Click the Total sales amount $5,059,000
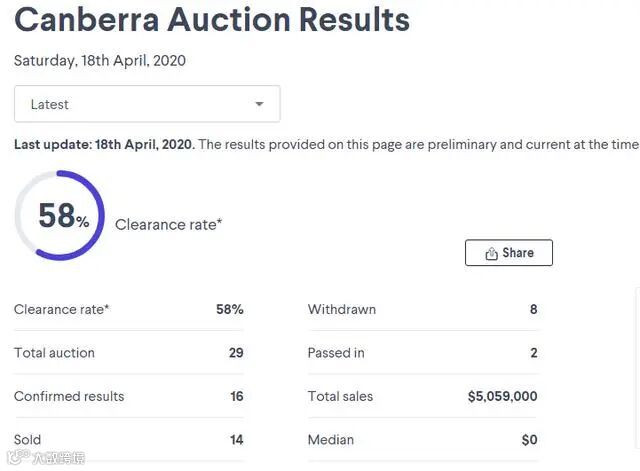 (x=502, y=396)
